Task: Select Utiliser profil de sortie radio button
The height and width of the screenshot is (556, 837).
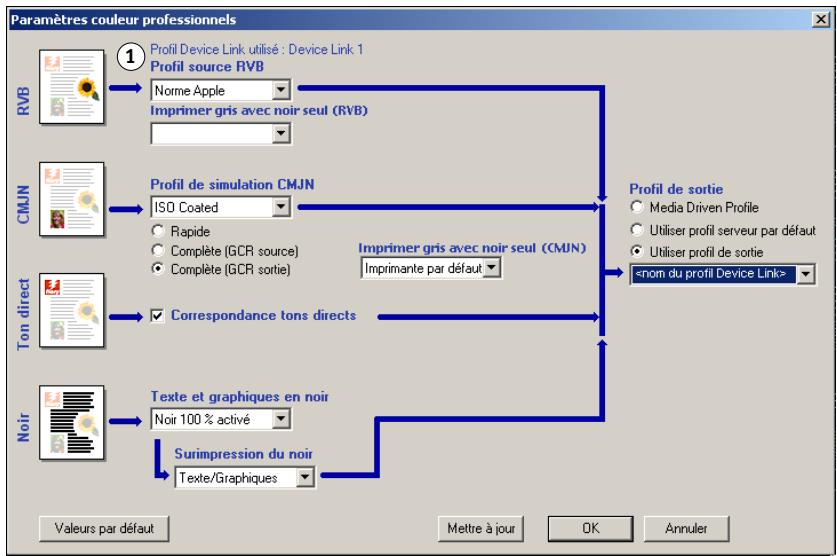Action: [x=636, y=251]
